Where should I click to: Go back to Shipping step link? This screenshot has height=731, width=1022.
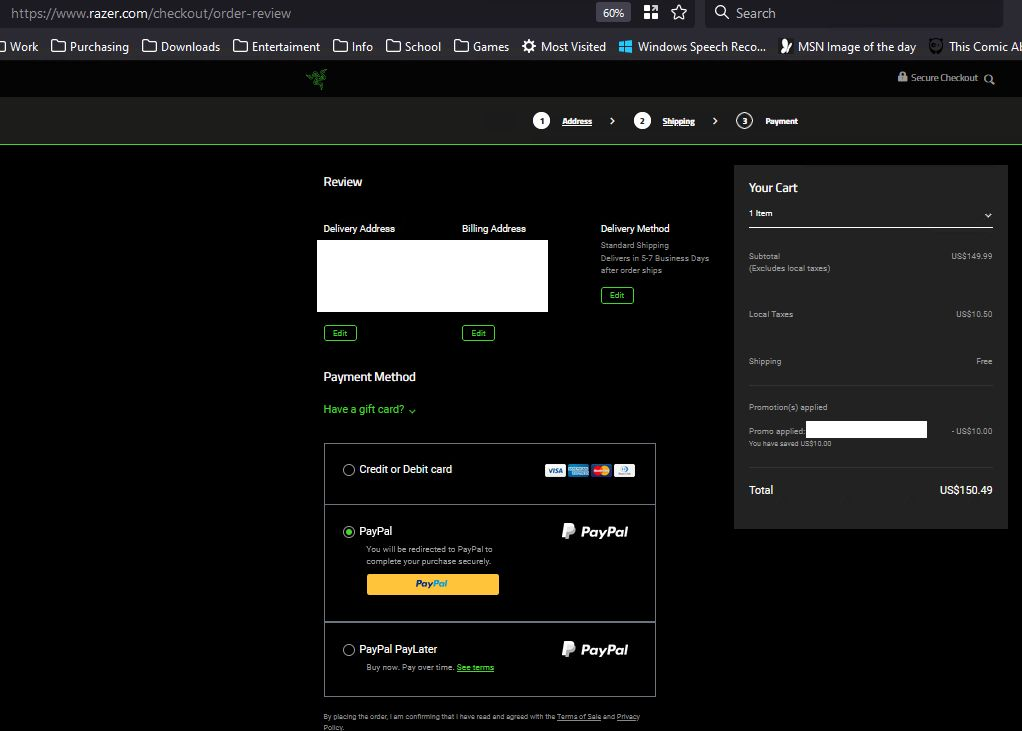(679, 121)
